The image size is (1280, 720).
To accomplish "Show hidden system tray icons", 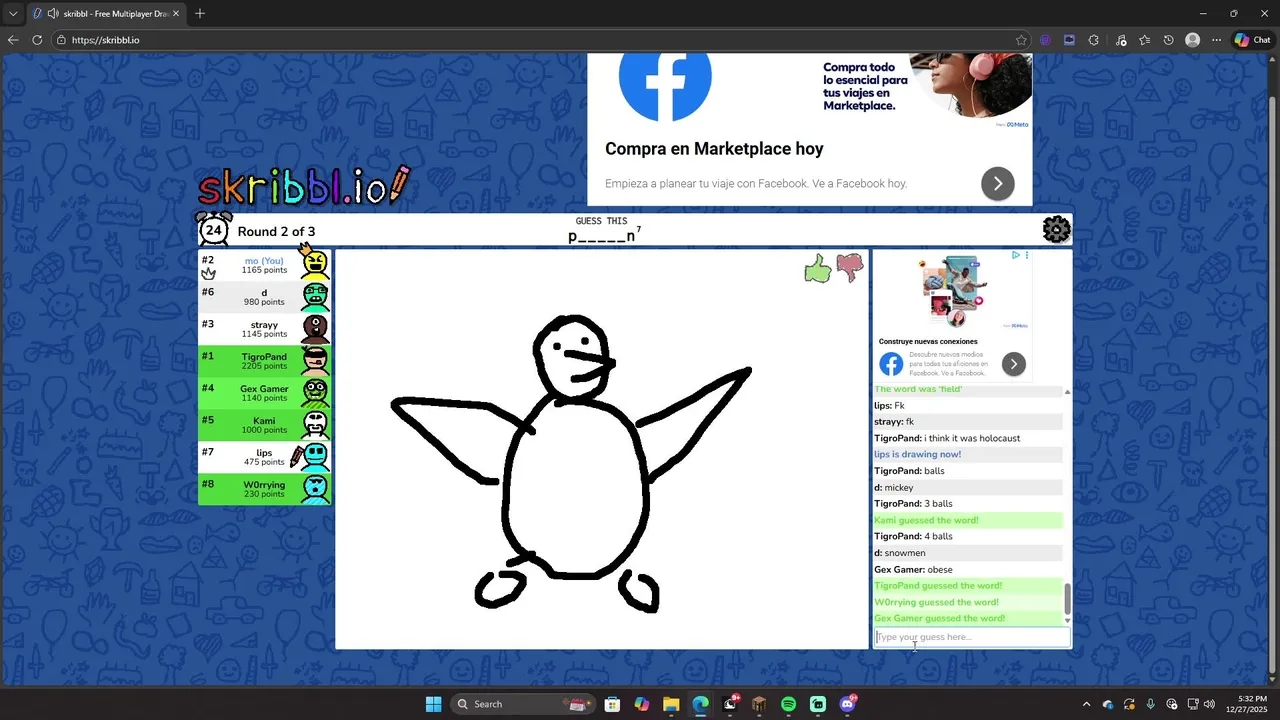I will click(x=1086, y=704).
